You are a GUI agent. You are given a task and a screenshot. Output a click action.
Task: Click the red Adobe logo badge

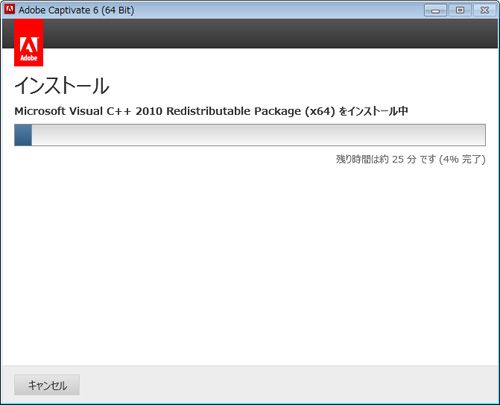click(29, 43)
